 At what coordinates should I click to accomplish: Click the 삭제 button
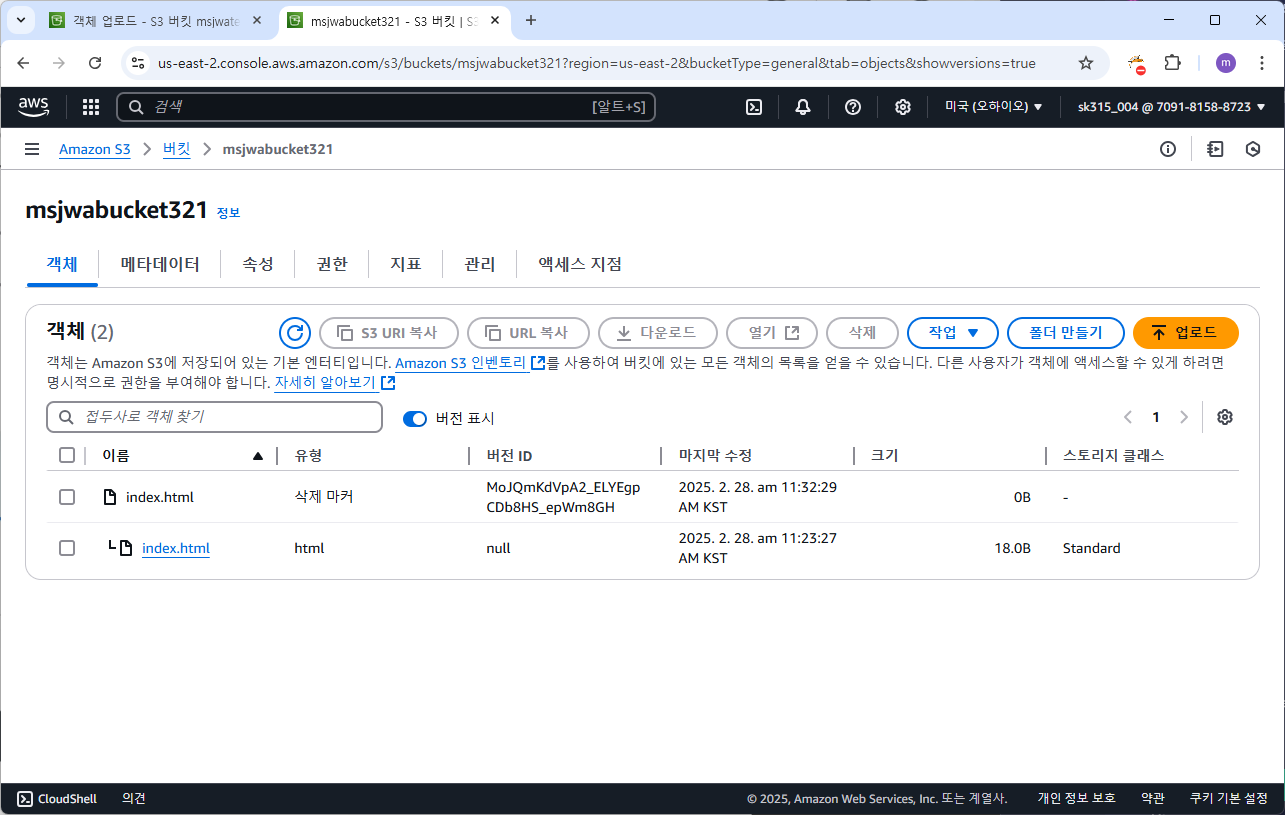[x=862, y=333]
